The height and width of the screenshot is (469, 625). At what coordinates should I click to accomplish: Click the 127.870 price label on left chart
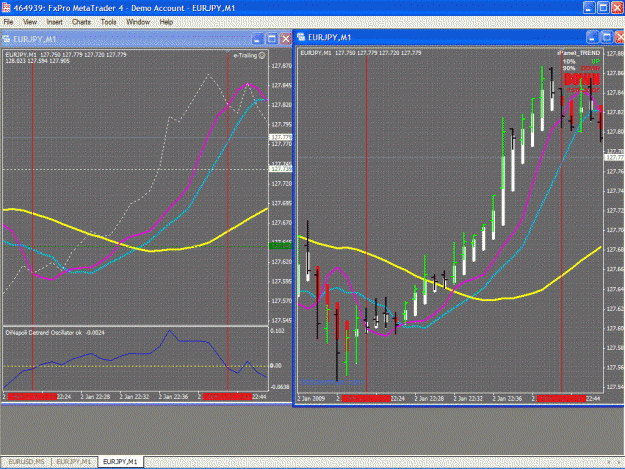(281, 66)
